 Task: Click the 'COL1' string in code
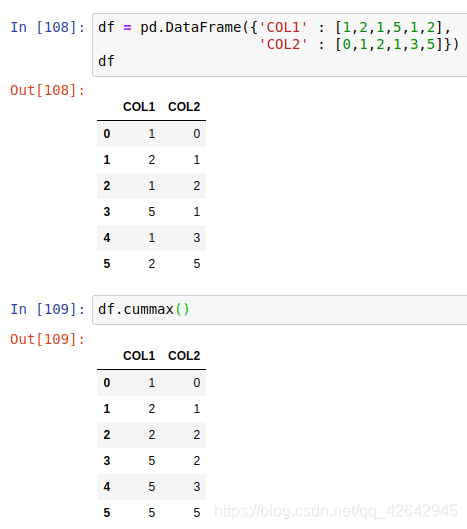point(283,27)
